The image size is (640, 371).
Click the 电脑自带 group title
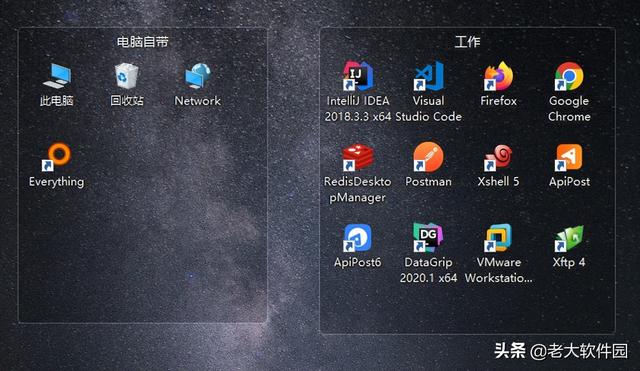142,42
